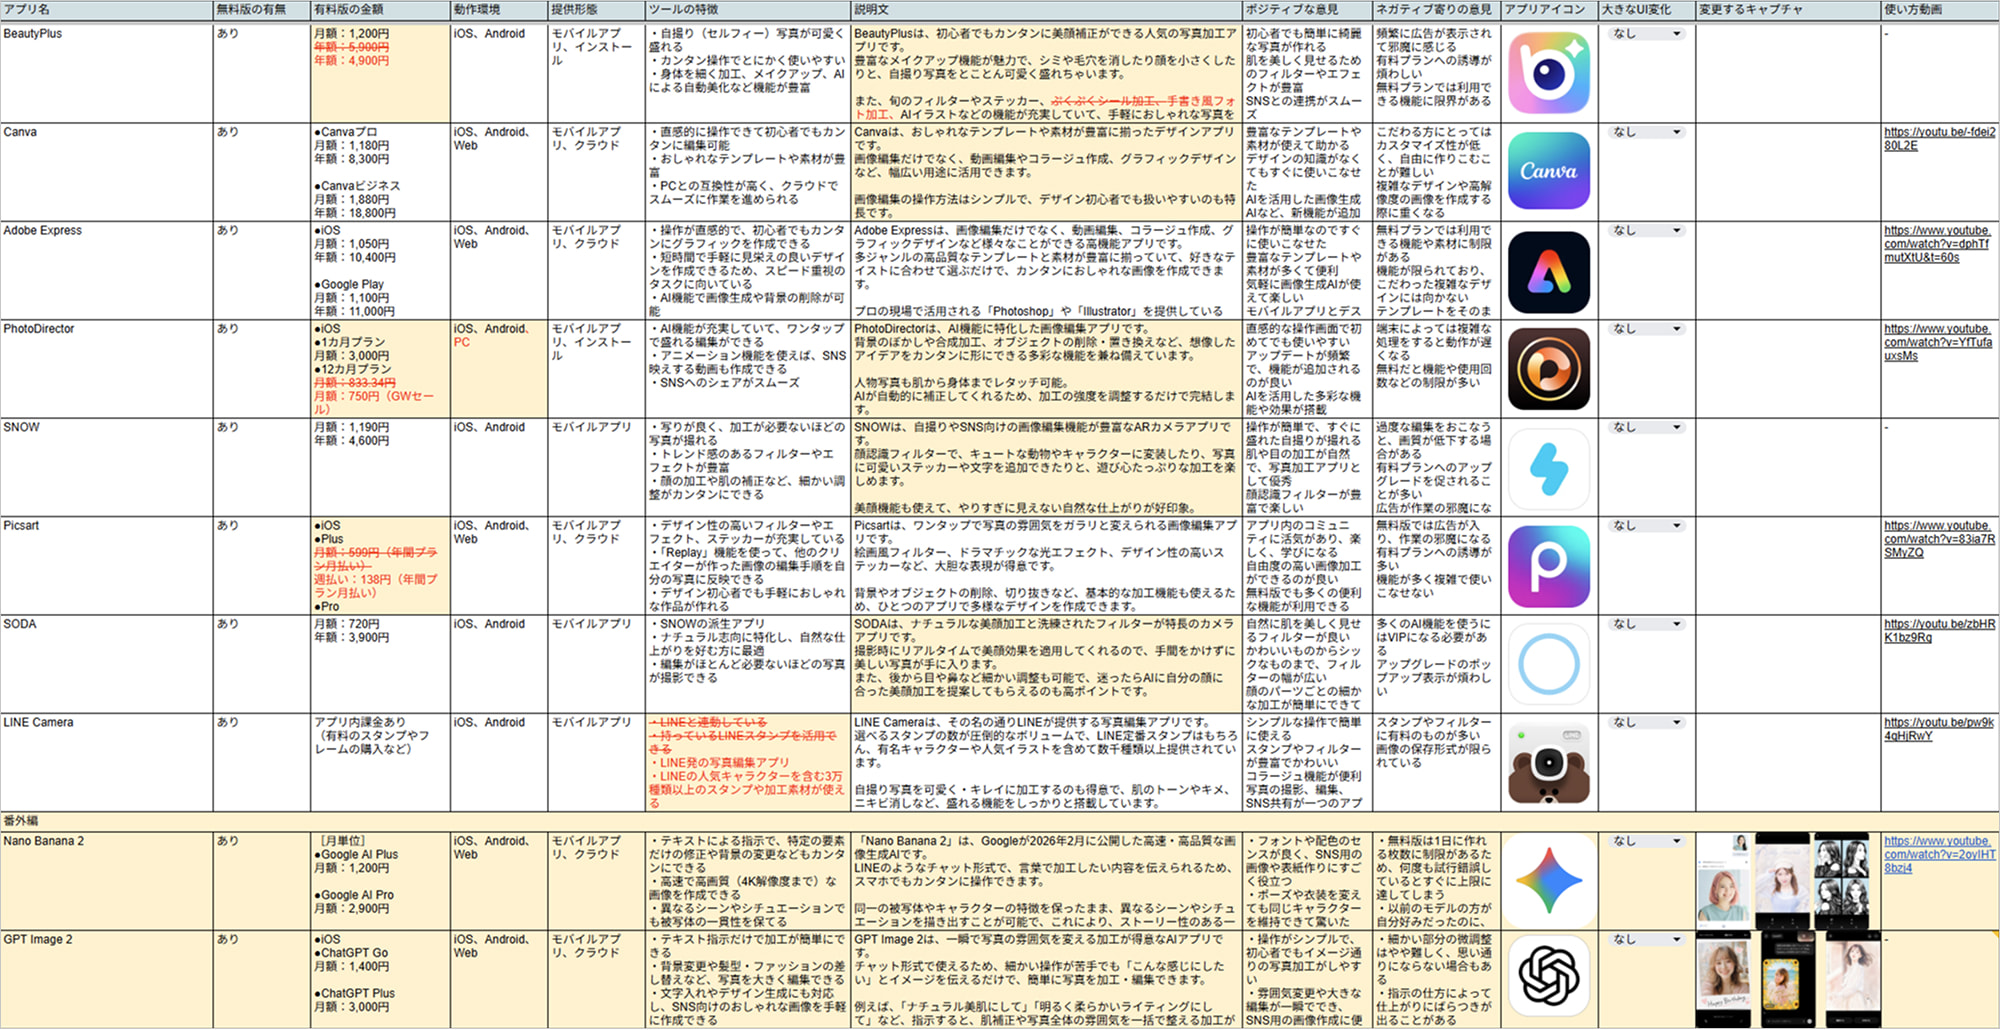This screenshot has height=1030, width=2000.
Task: Select the ツールの特徴 column header
Action: (x=748, y=10)
